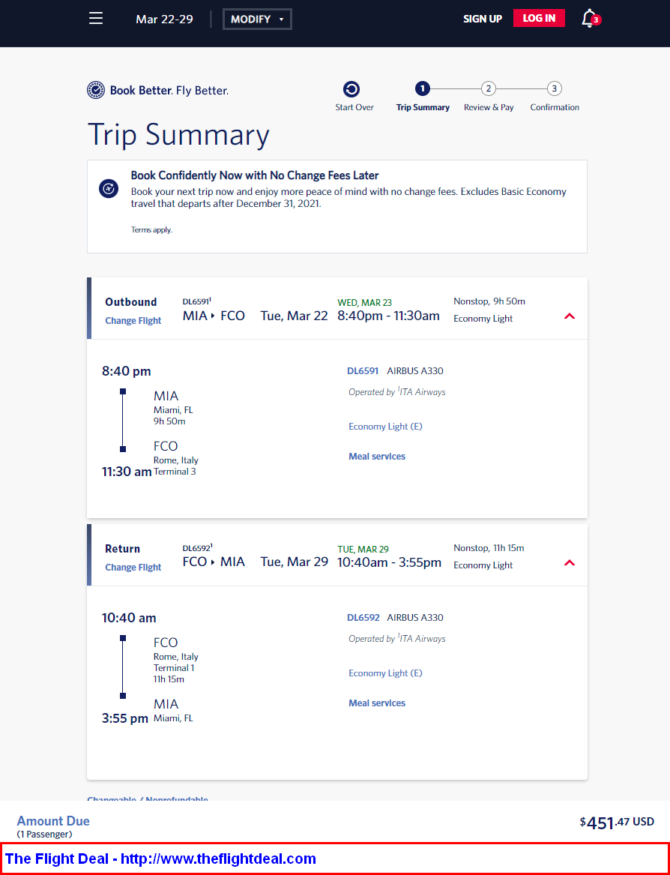This screenshot has height=875, width=670.
Task: Click the Terms apply text
Action: tap(152, 230)
